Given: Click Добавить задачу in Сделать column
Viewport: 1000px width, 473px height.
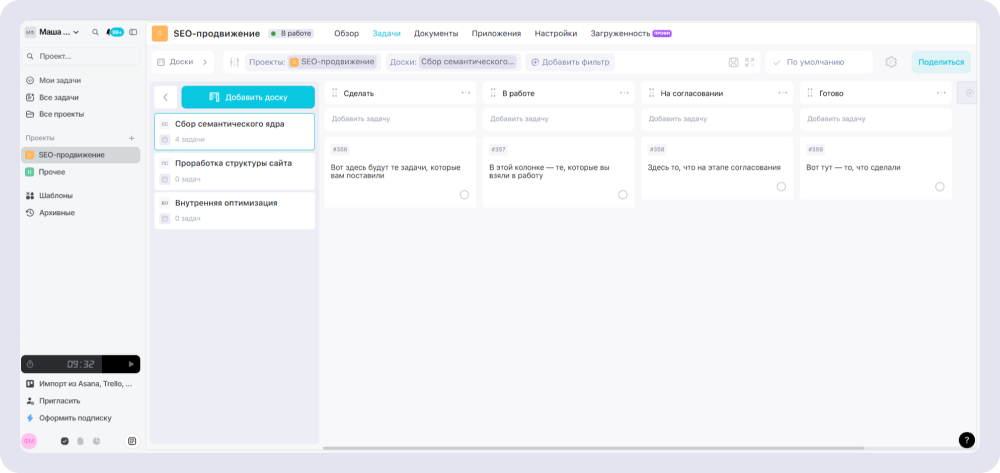Looking at the screenshot, I should (x=400, y=119).
